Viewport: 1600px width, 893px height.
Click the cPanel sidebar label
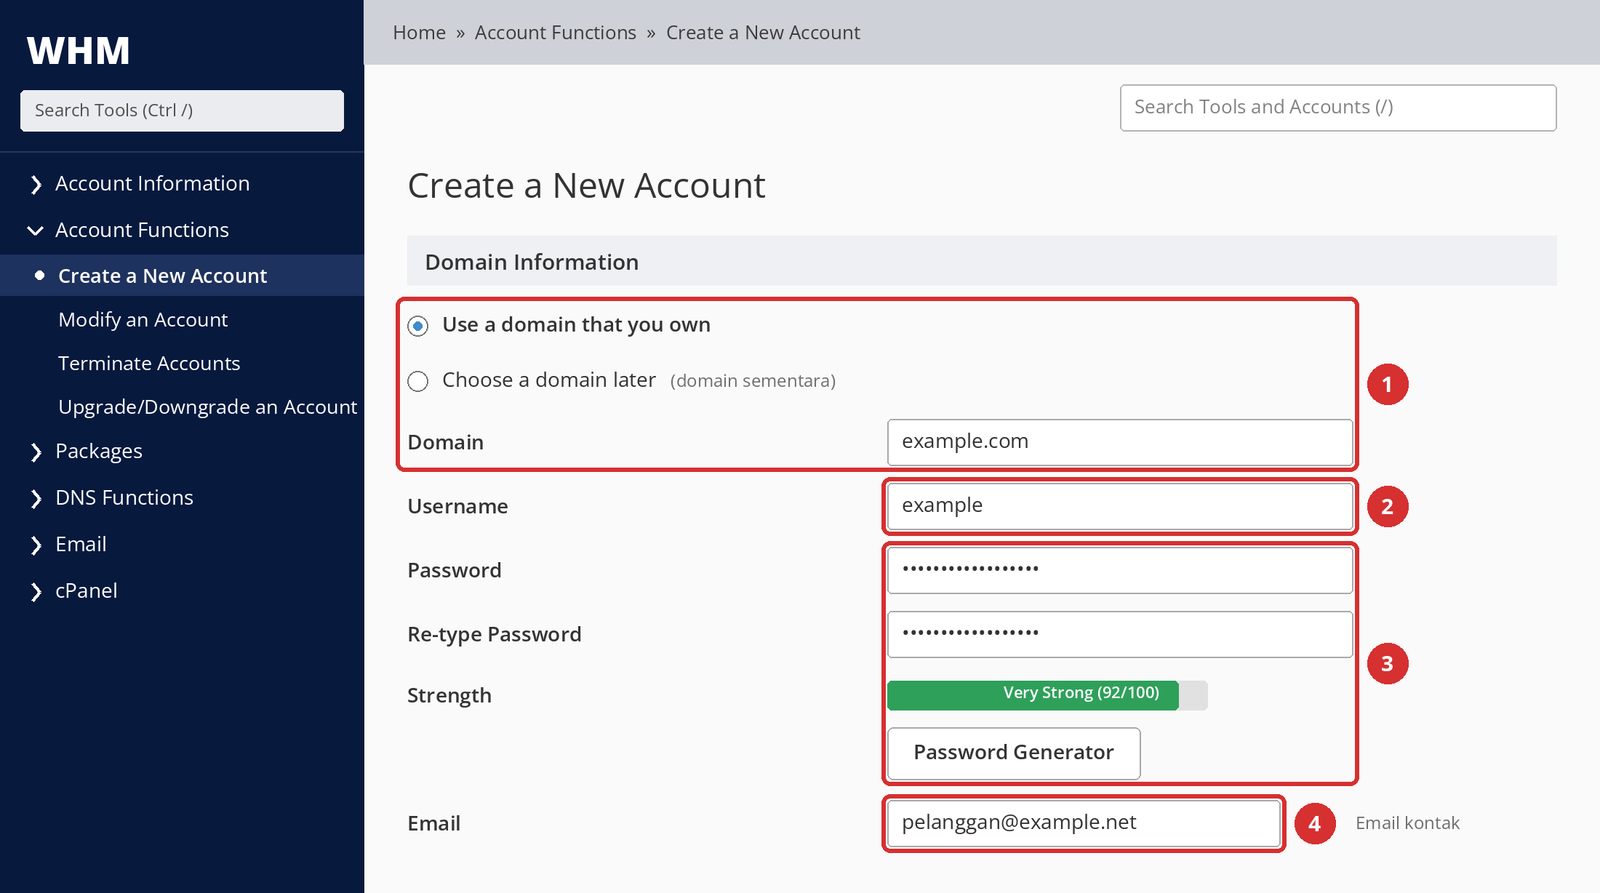click(x=86, y=592)
